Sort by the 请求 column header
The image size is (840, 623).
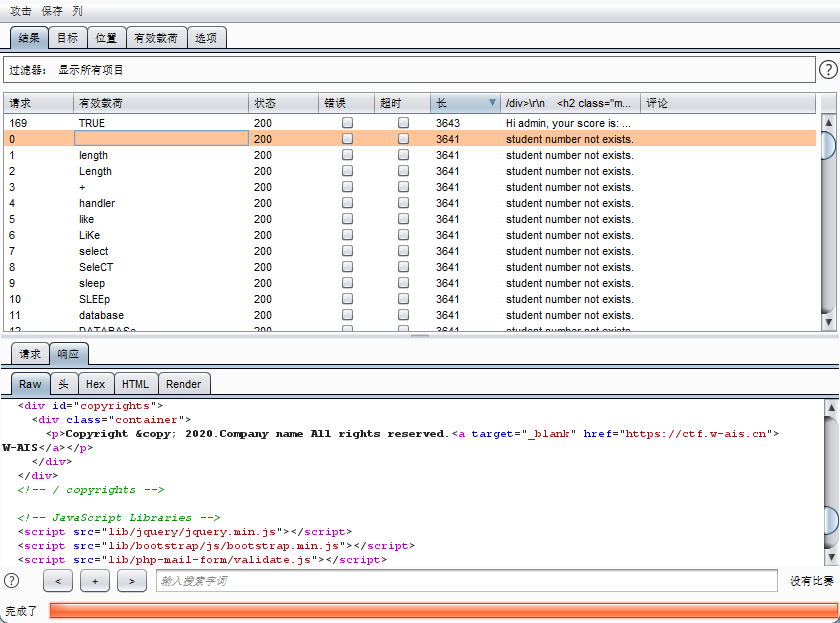click(39, 103)
